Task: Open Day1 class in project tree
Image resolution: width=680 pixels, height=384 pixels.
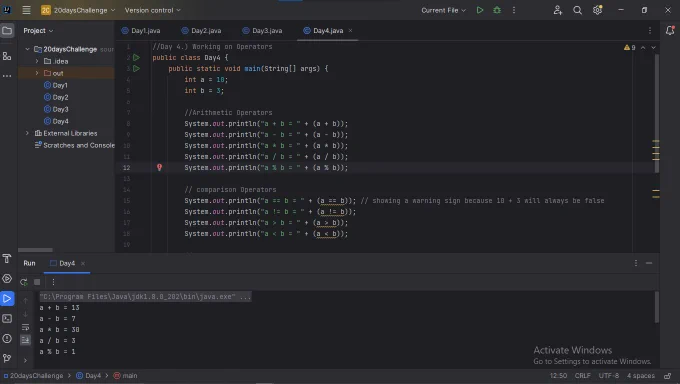Action: click(x=56, y=85)
